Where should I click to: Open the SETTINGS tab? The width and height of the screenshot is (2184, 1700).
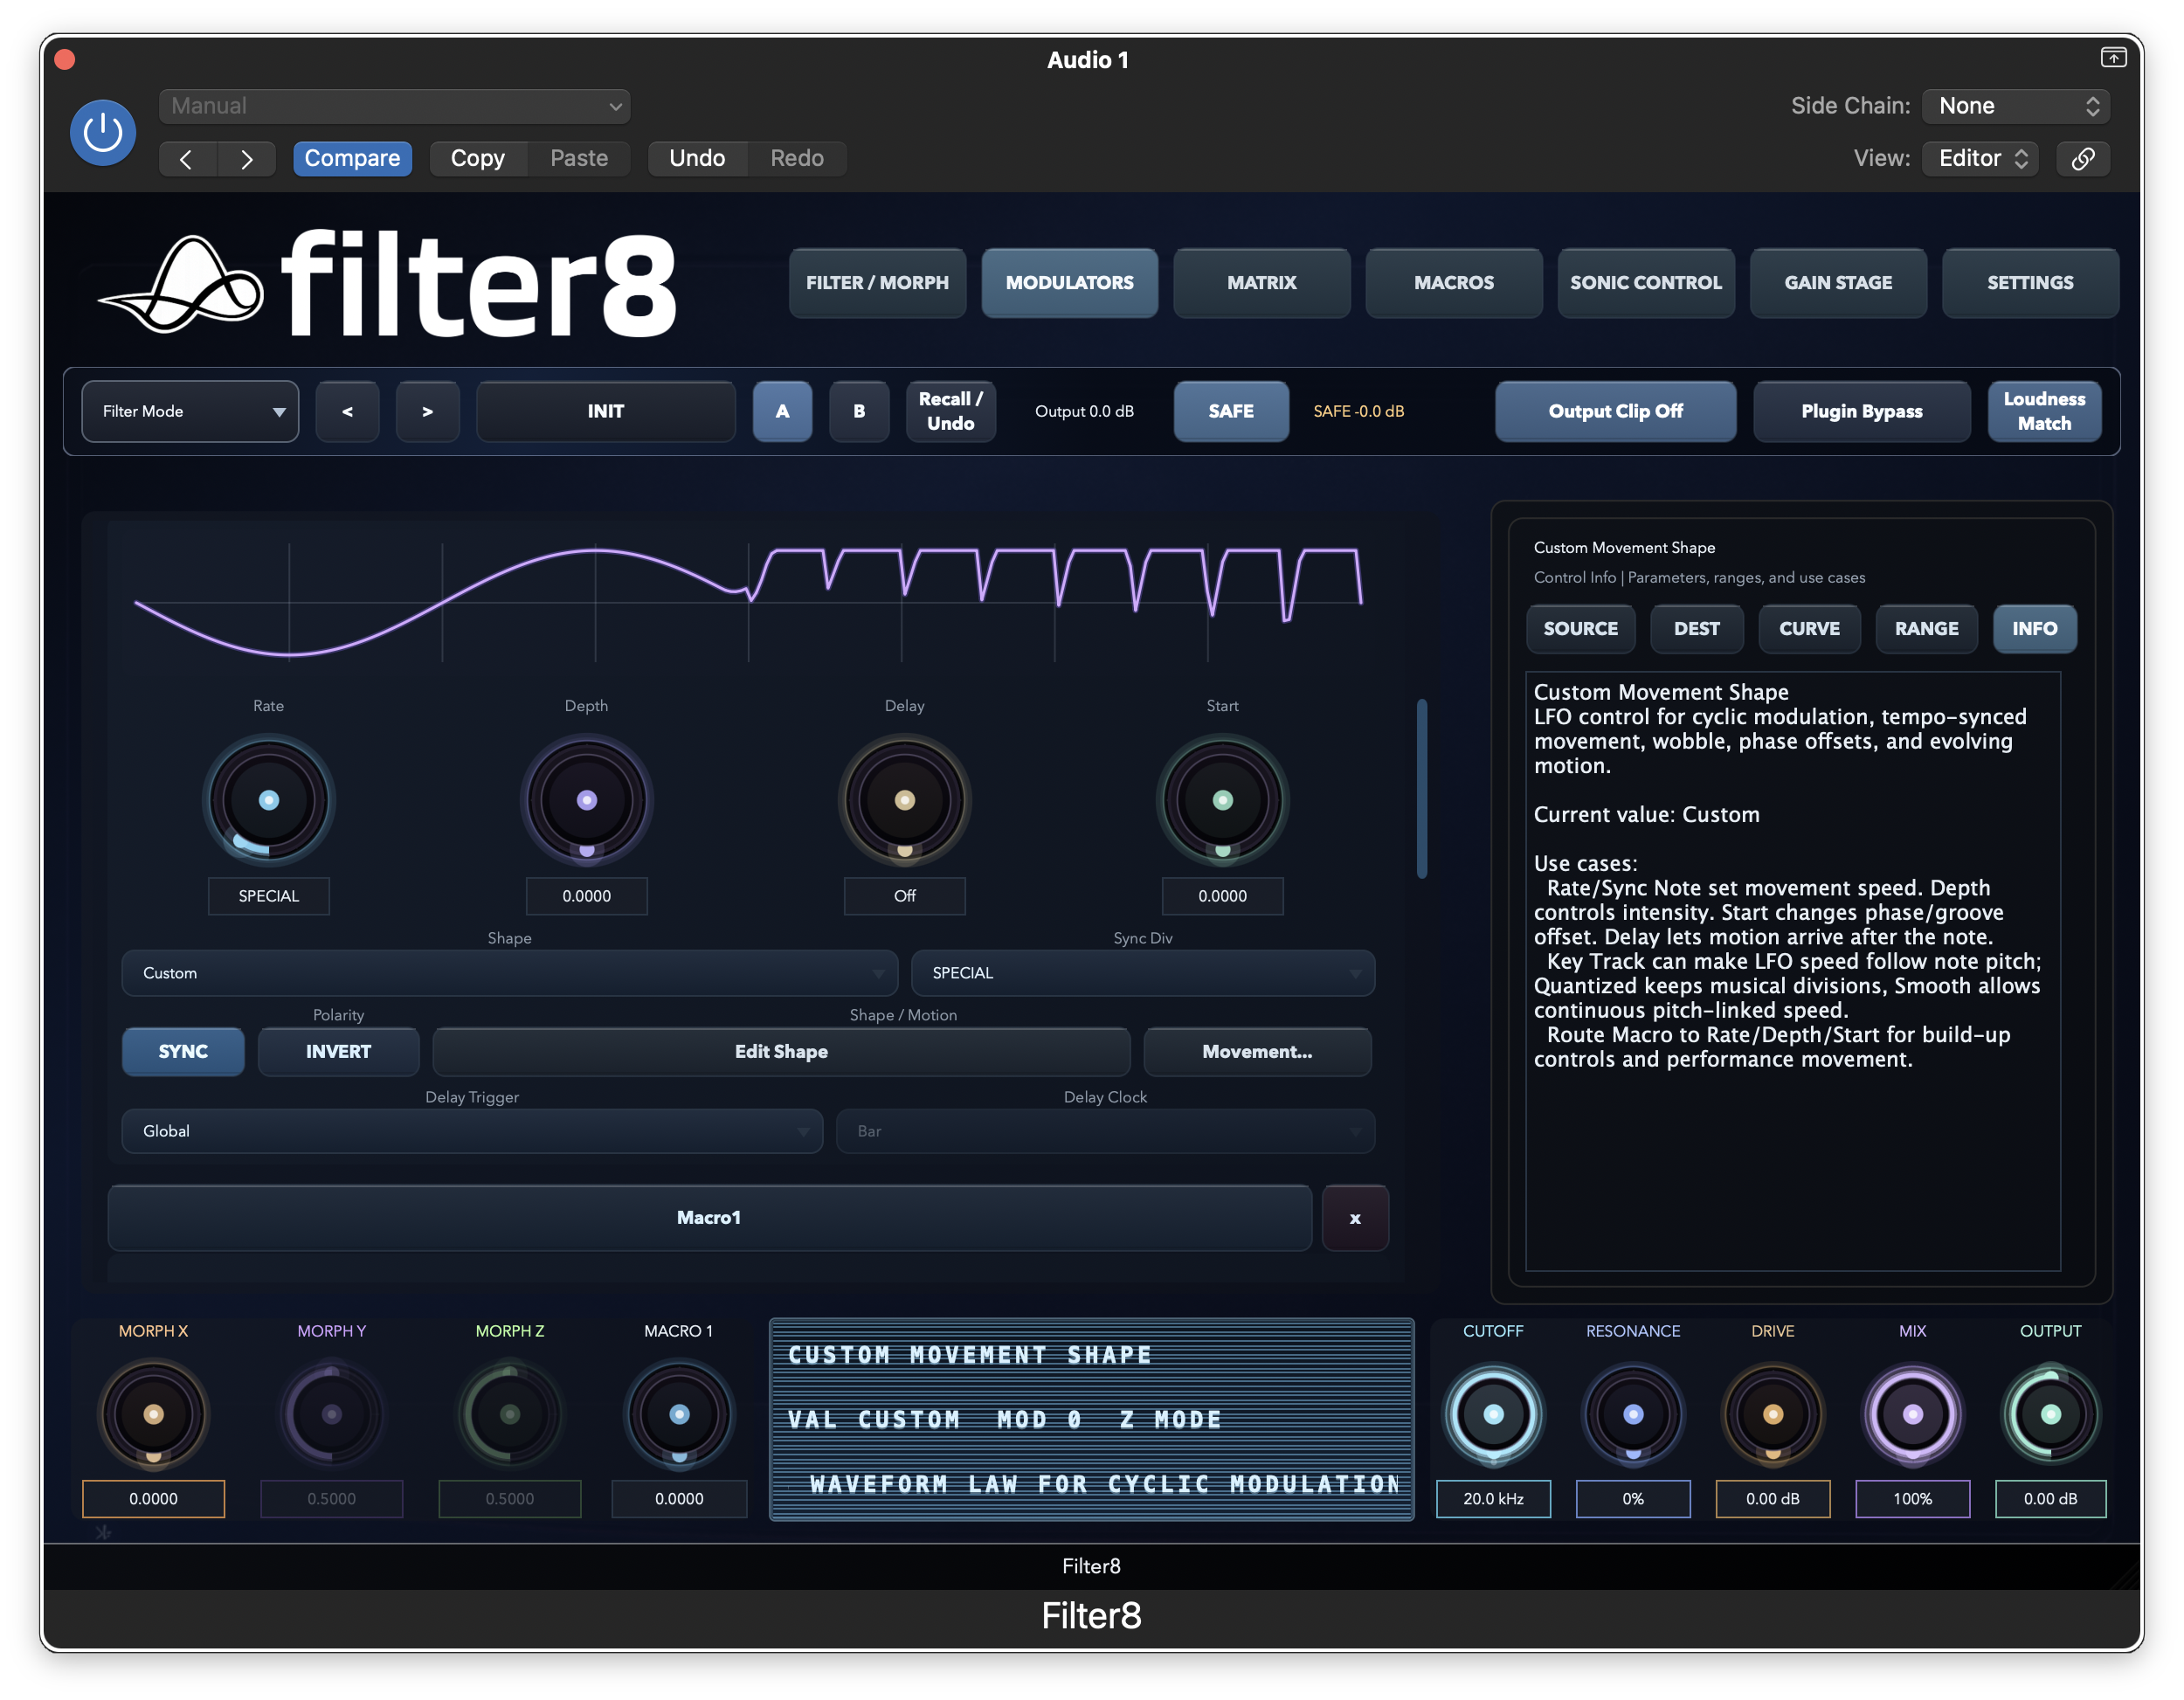point(2030,283)
